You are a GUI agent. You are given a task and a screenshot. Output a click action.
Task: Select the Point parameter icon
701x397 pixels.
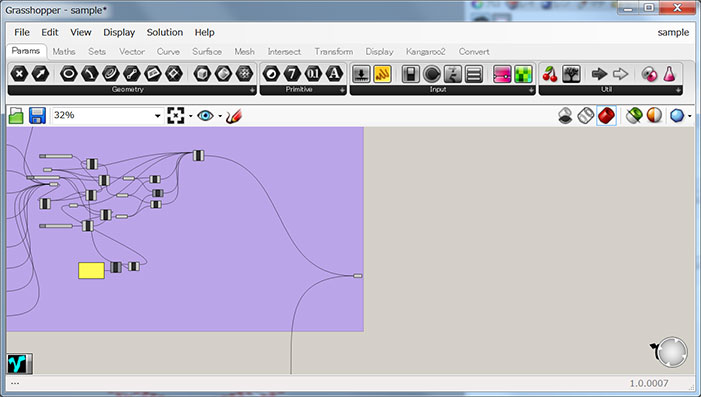[x=19, y=74]
